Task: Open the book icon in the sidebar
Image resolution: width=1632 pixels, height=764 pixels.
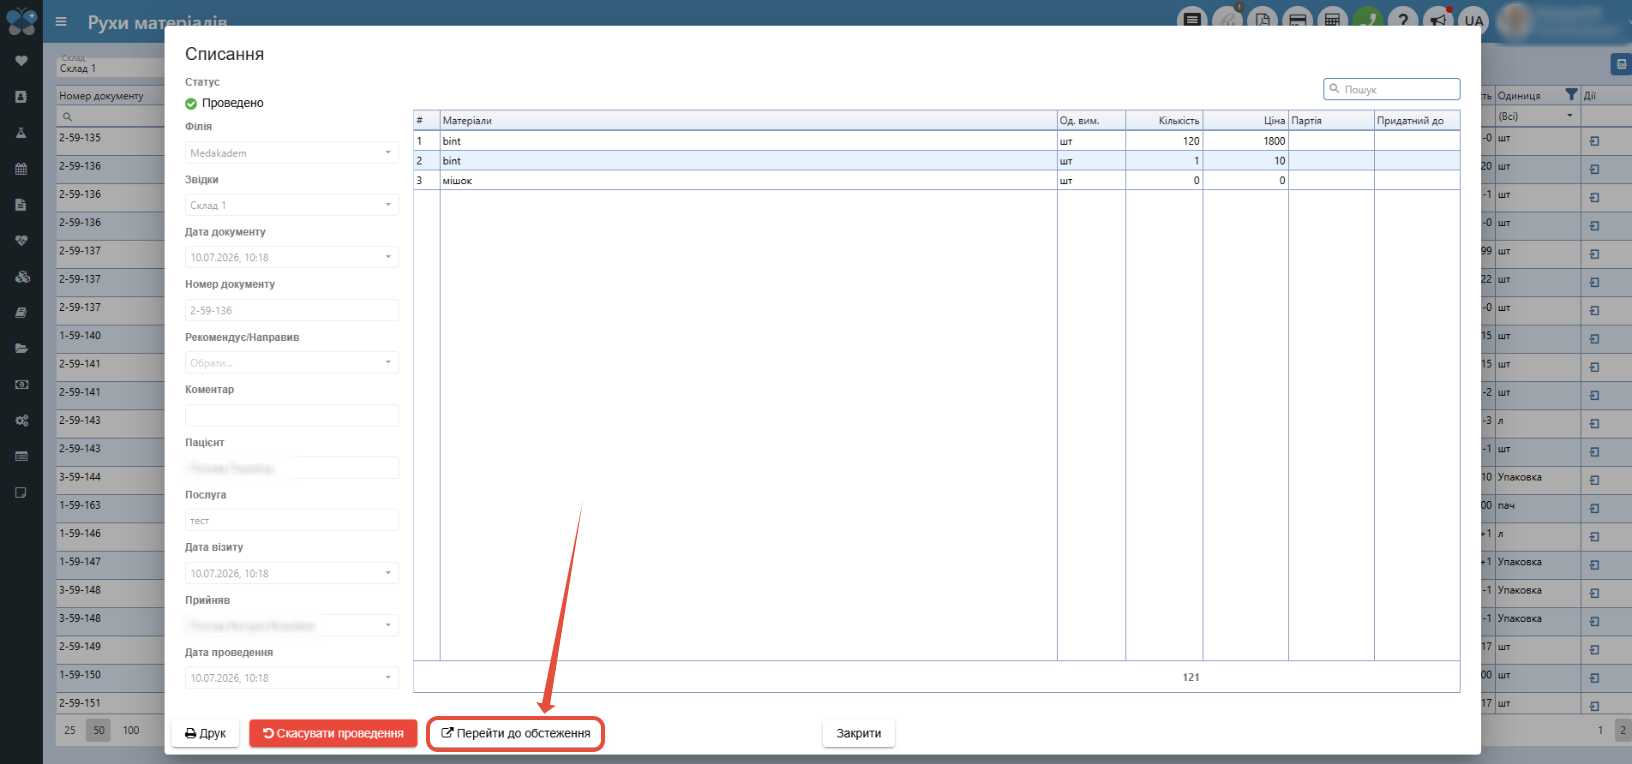Action: [21, 313]
